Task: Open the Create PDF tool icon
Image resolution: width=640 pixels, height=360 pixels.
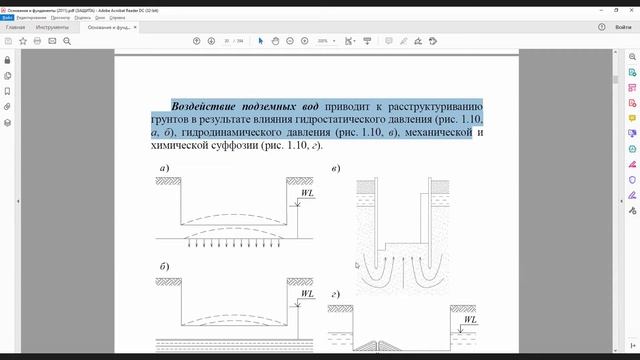Action: (x=632, y=103)
